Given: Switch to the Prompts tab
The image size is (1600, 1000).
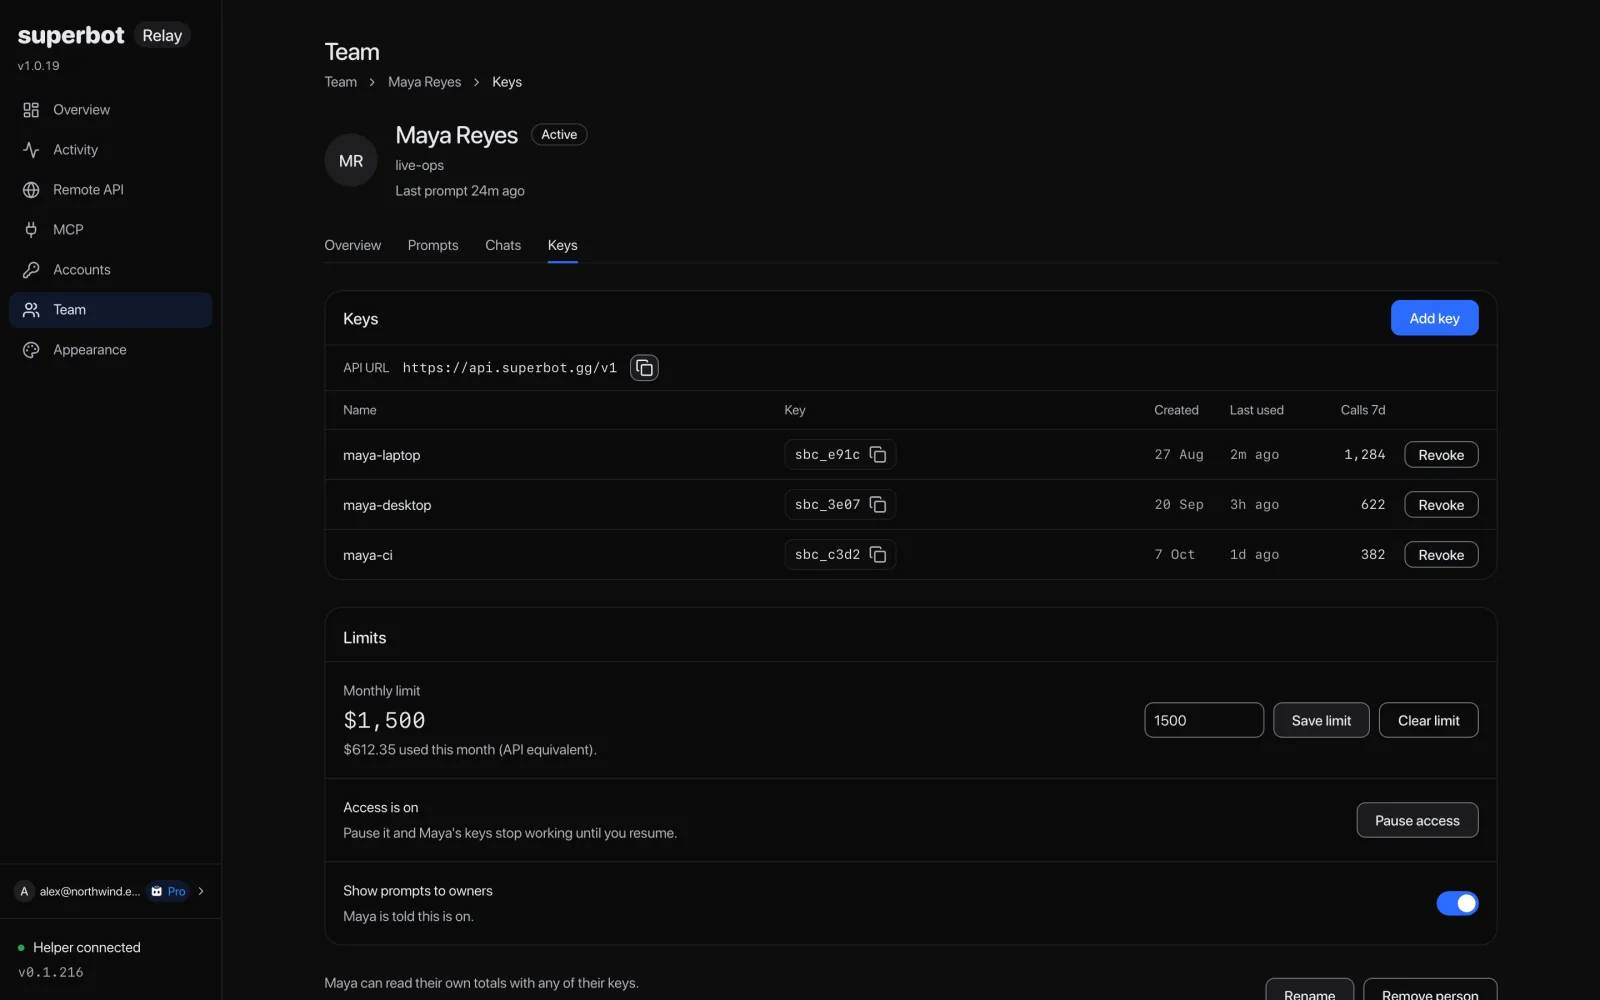Looking at the screenshot, I should pyautogui.click(x=433, y=245).
